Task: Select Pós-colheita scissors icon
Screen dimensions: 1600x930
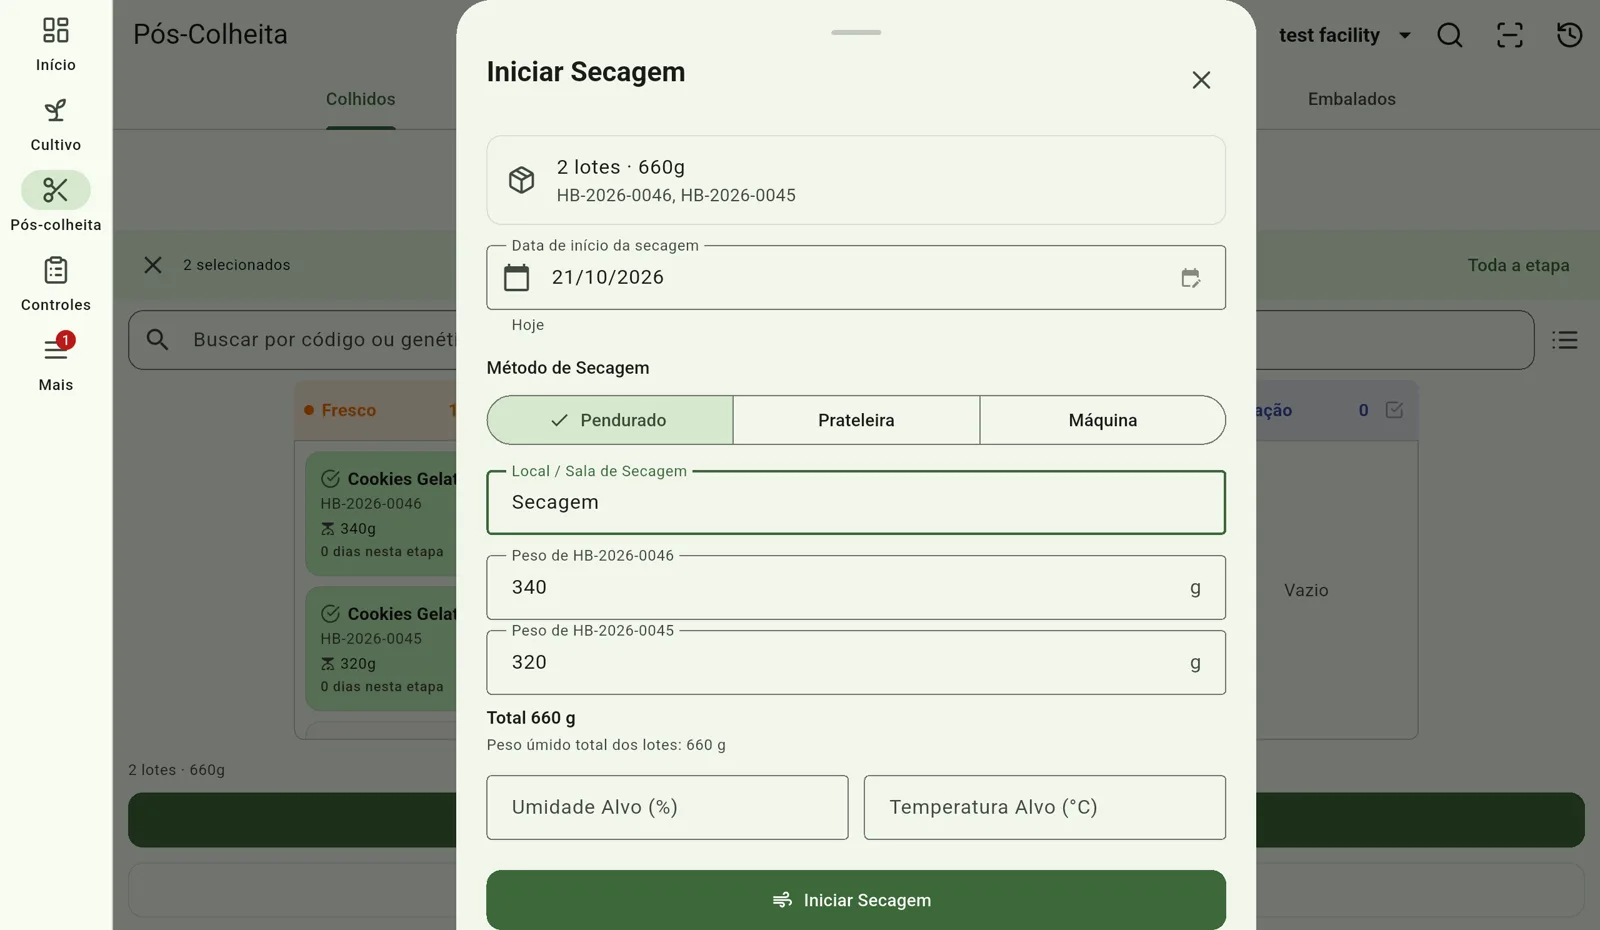Action: pyautogui.click(x=56, y=190)
